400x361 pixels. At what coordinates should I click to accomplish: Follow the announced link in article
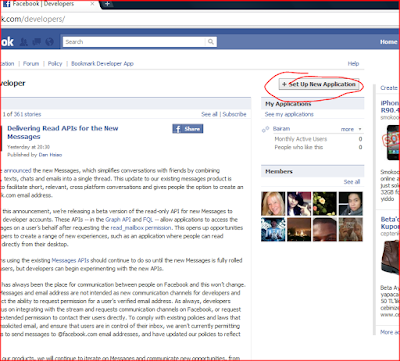17,171
